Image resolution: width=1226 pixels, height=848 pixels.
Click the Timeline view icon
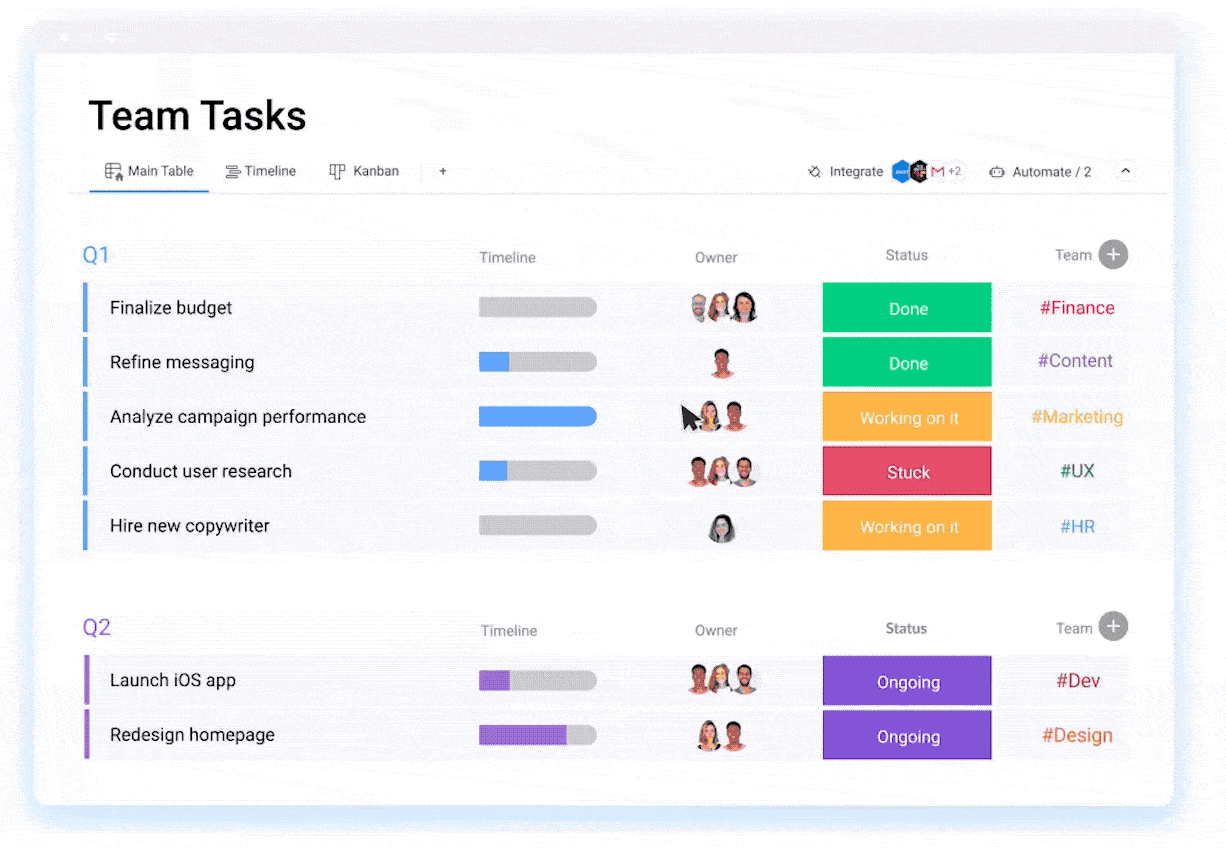(231, 171)
